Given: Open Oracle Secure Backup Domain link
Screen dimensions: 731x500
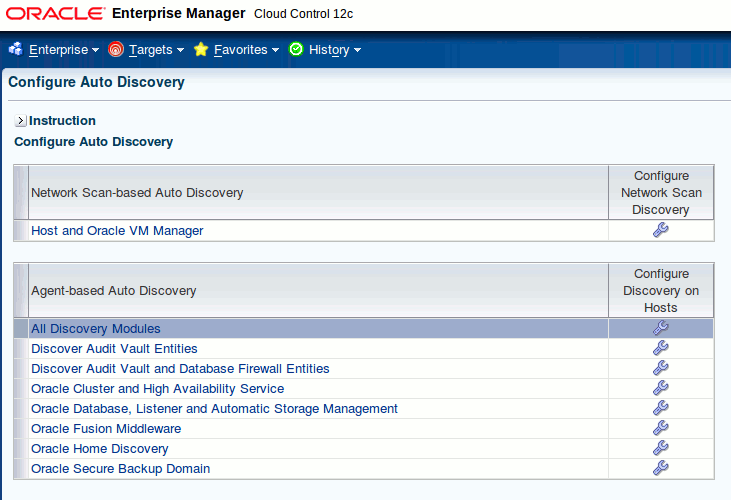Looking at the screenshot, I should (x=120, y=469).
